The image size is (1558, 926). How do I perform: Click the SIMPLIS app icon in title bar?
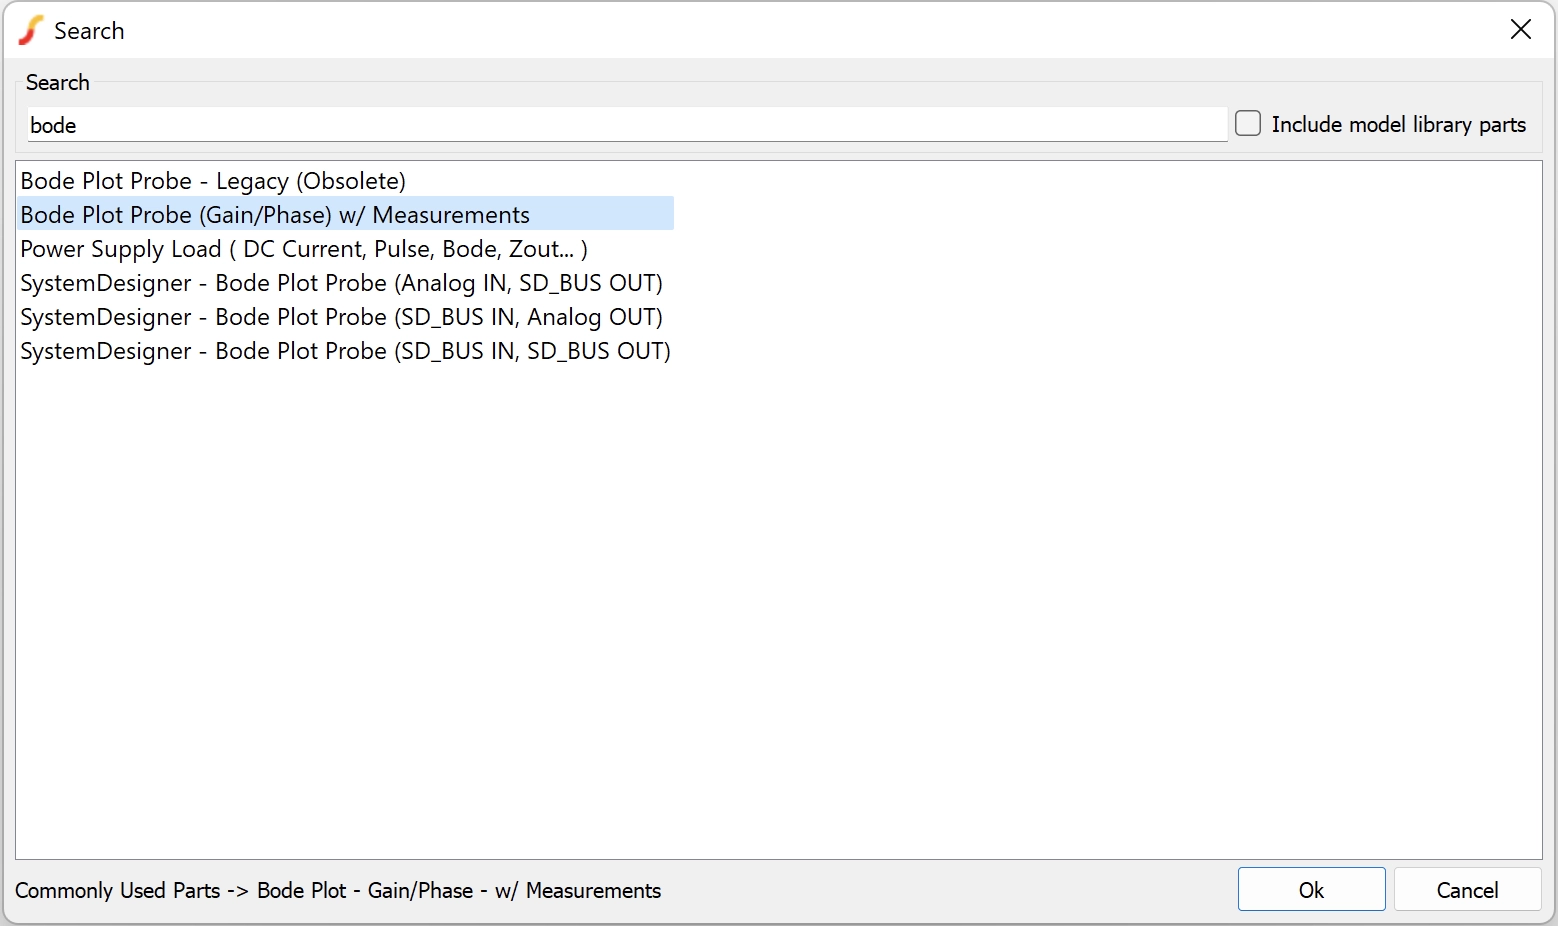[x=31, y=30]
